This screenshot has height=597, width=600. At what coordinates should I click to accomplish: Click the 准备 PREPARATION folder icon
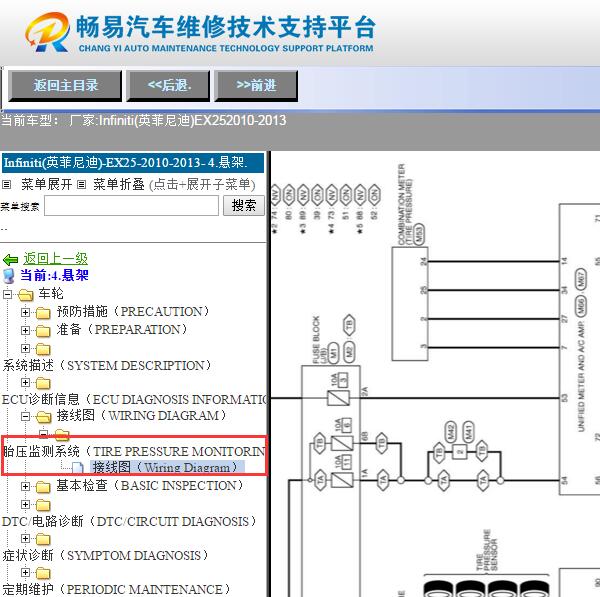(x=43, y=331)
